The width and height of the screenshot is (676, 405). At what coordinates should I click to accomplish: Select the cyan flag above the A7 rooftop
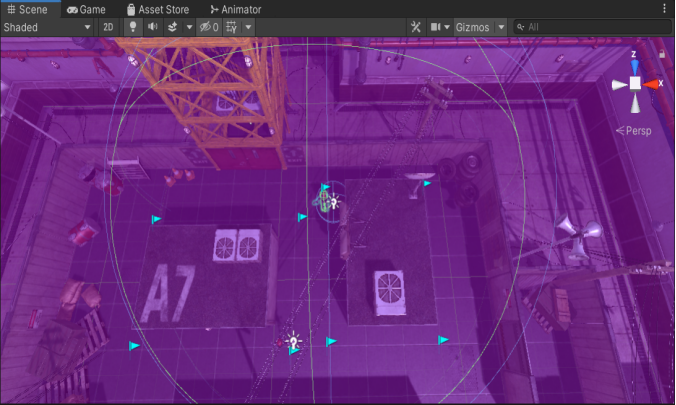[x=156, y=219]
